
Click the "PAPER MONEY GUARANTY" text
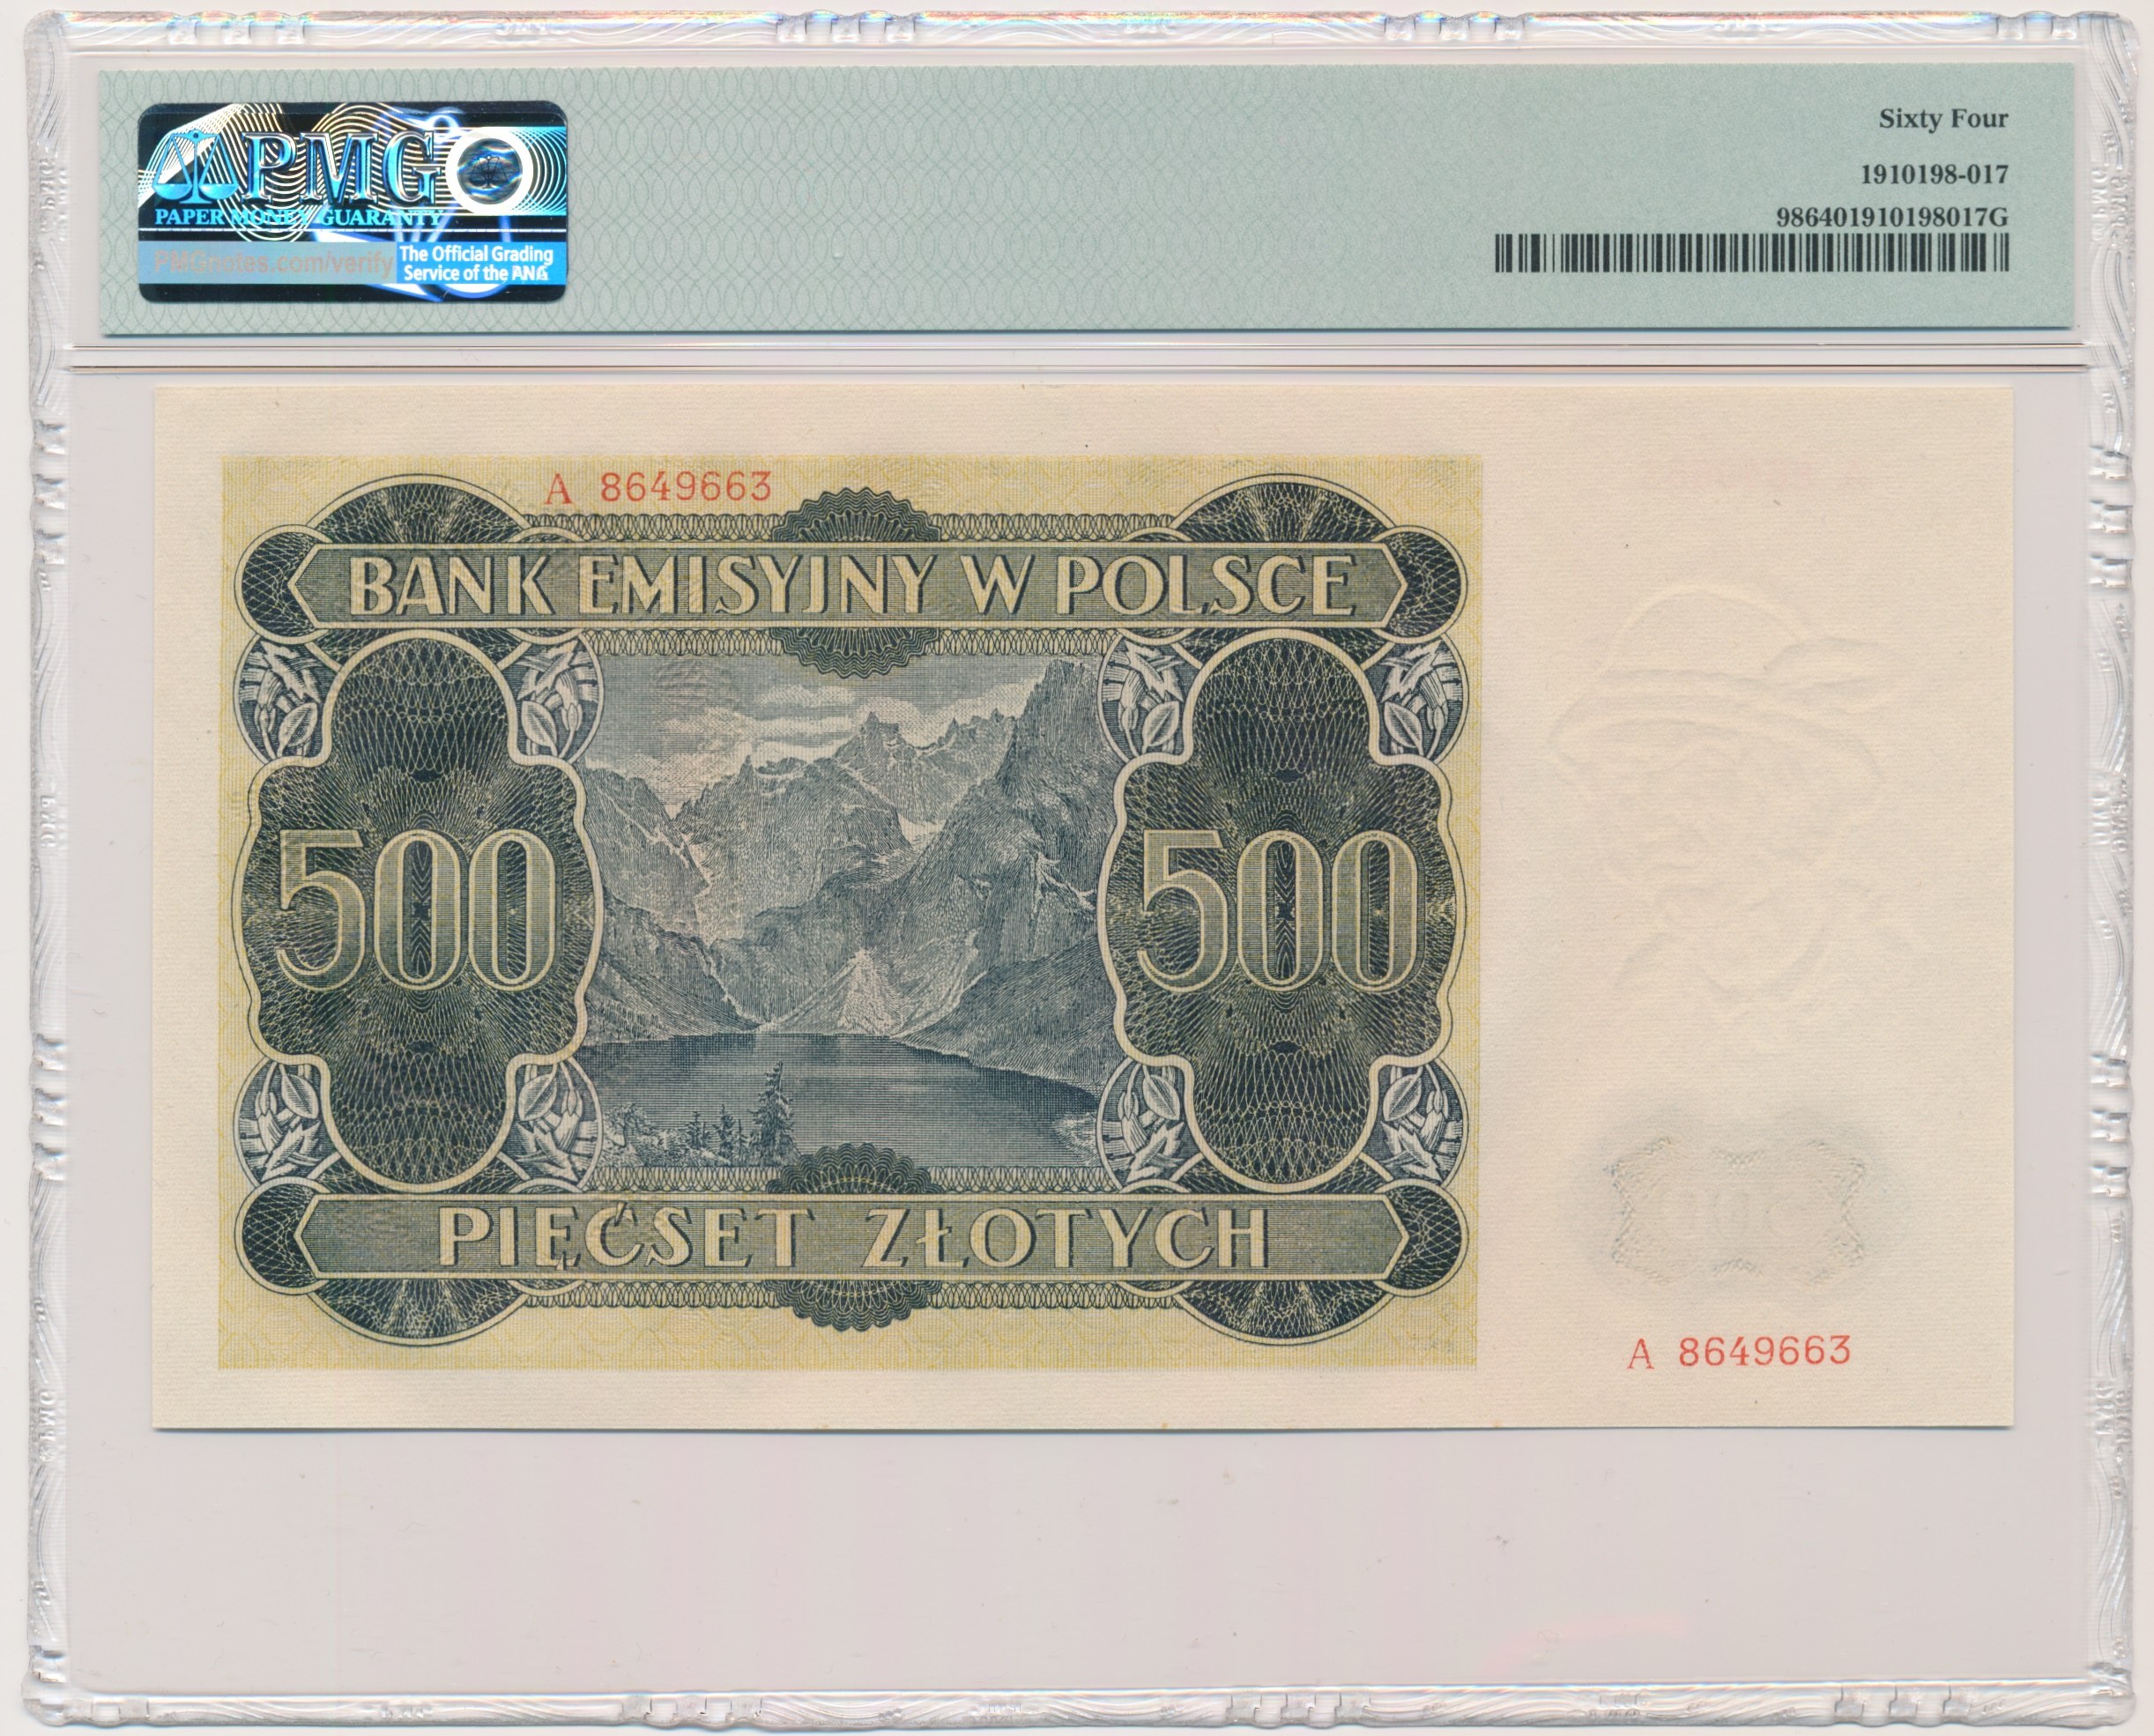click(x=297, y=217)
